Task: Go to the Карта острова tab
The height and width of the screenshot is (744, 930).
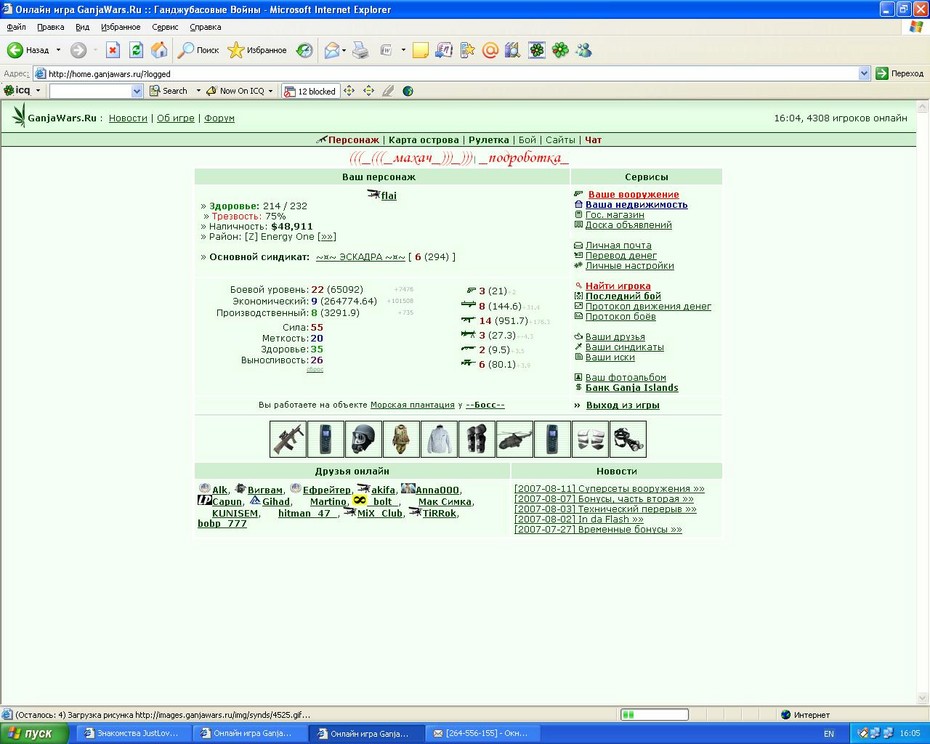Action: click(423, 140)
